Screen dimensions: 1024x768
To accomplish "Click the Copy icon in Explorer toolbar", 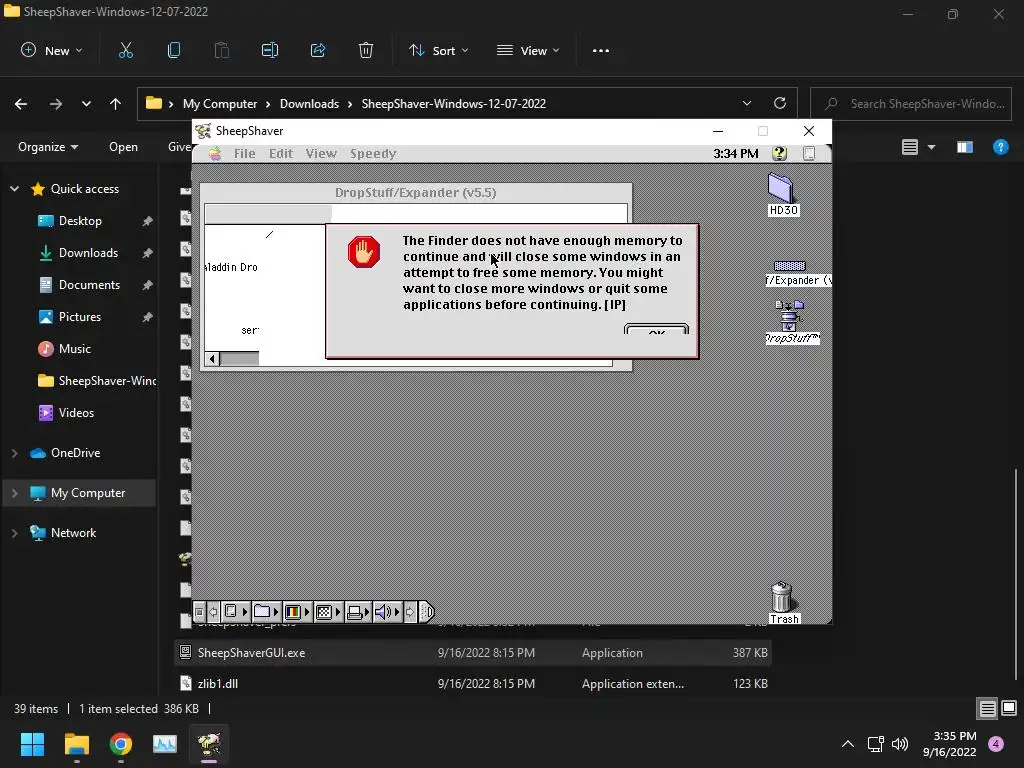I will point(174,50).
